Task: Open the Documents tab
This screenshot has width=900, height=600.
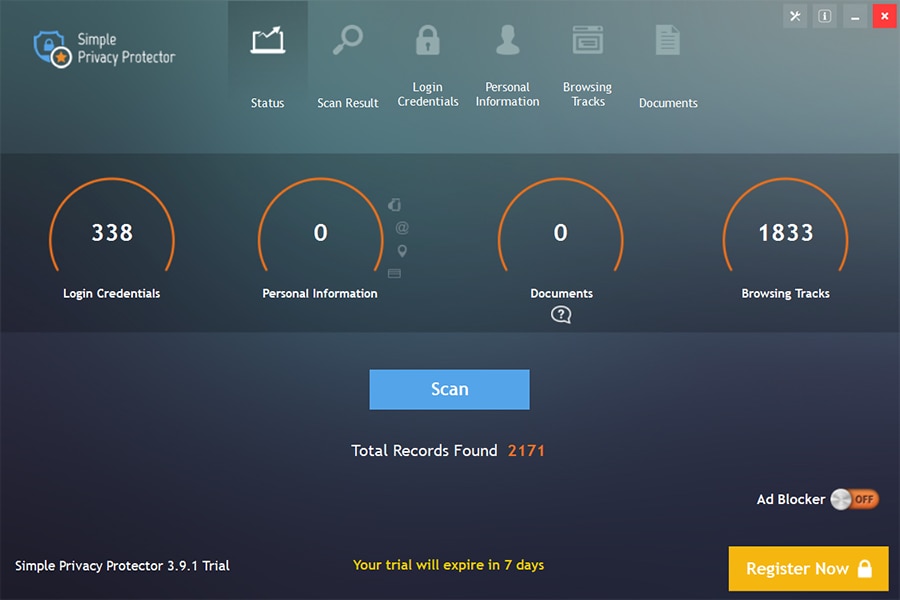Action: (668, 67)
